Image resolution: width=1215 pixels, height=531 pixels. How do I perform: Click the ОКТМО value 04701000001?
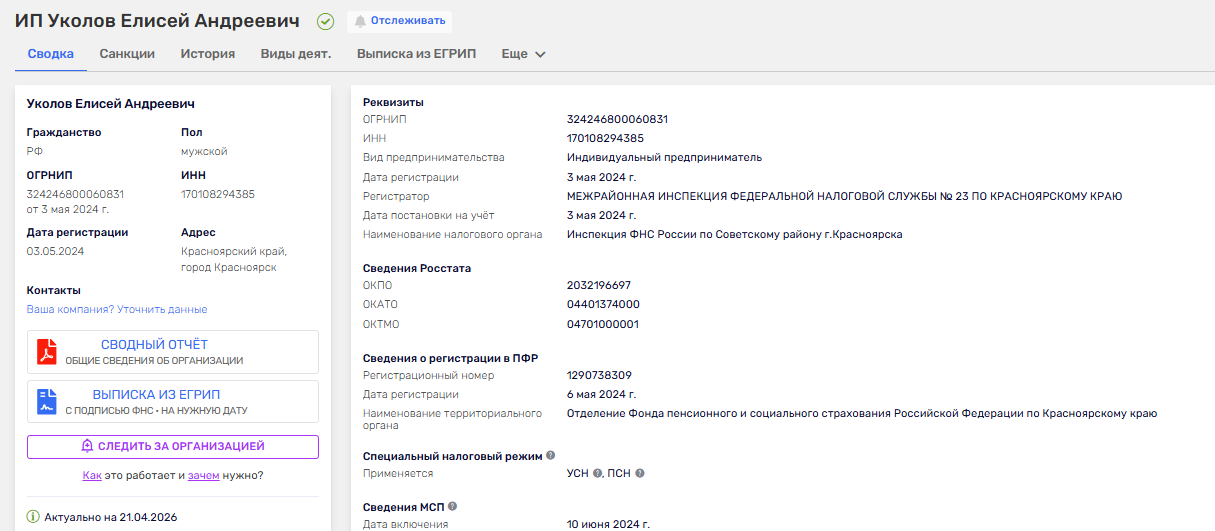click(602, 325)
